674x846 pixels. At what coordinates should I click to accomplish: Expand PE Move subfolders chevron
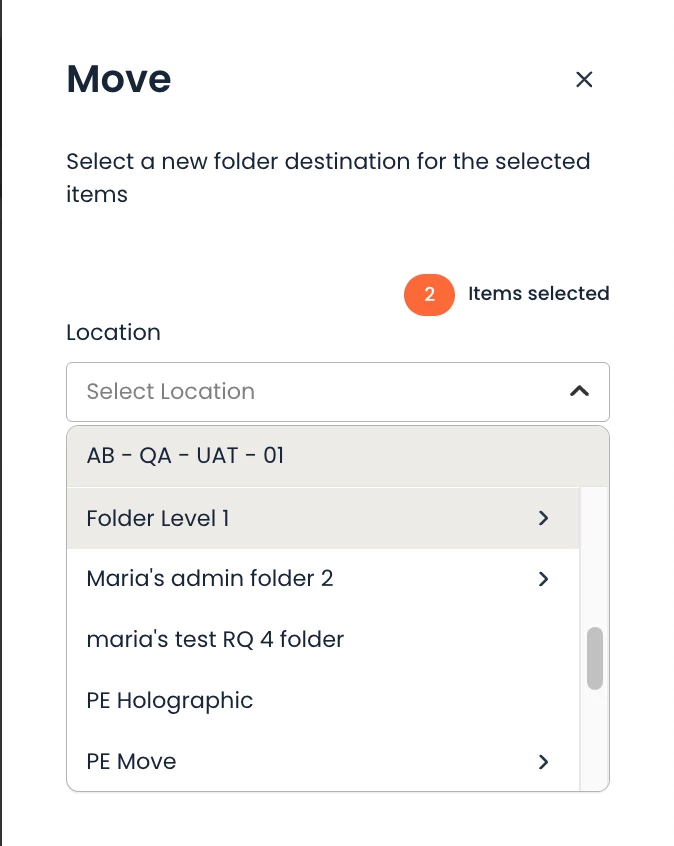pyautogui.click(x=544, y=762)
